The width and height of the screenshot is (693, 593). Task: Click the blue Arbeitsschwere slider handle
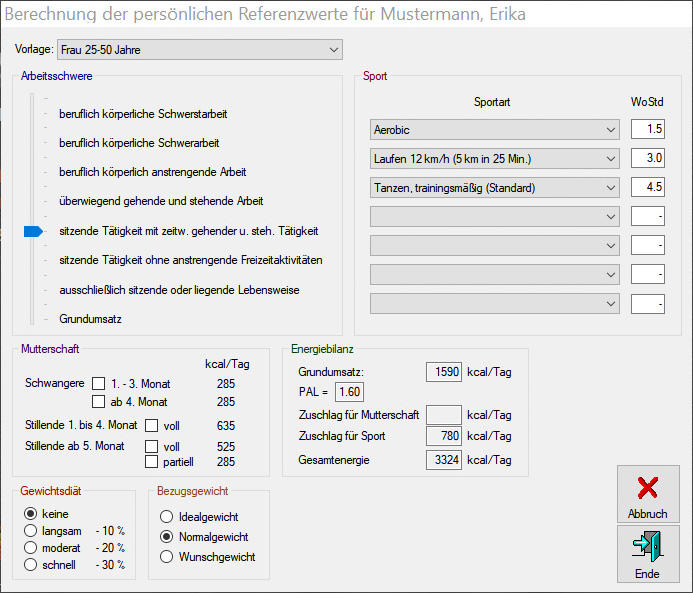coord(33,231)
